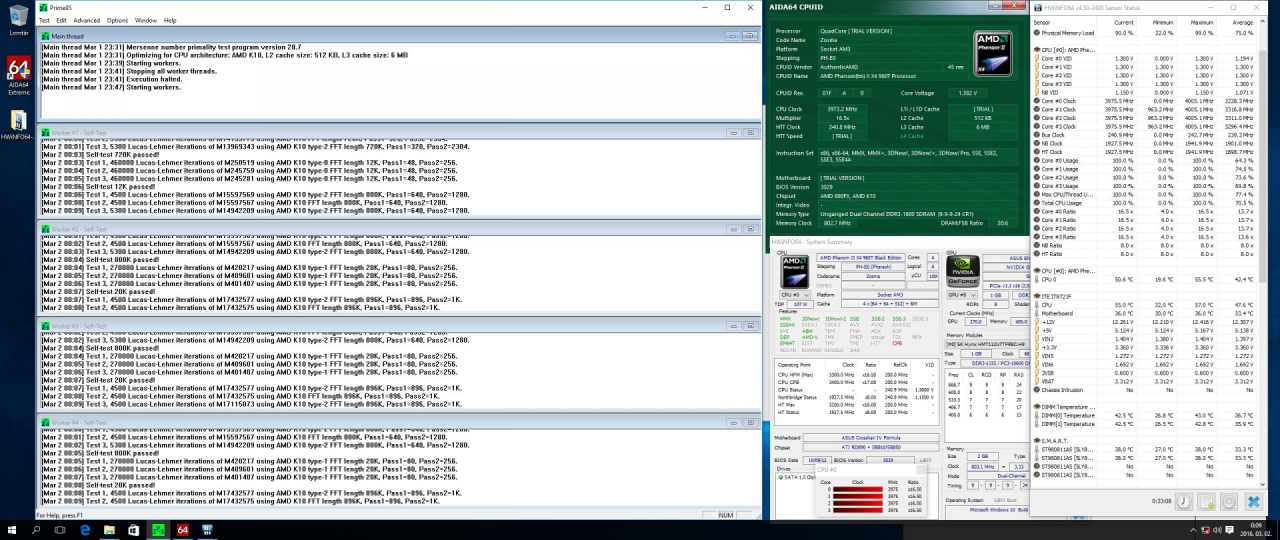
Task: Select the ITE IT8721F sensor group header
Action: pos(1146,296)
